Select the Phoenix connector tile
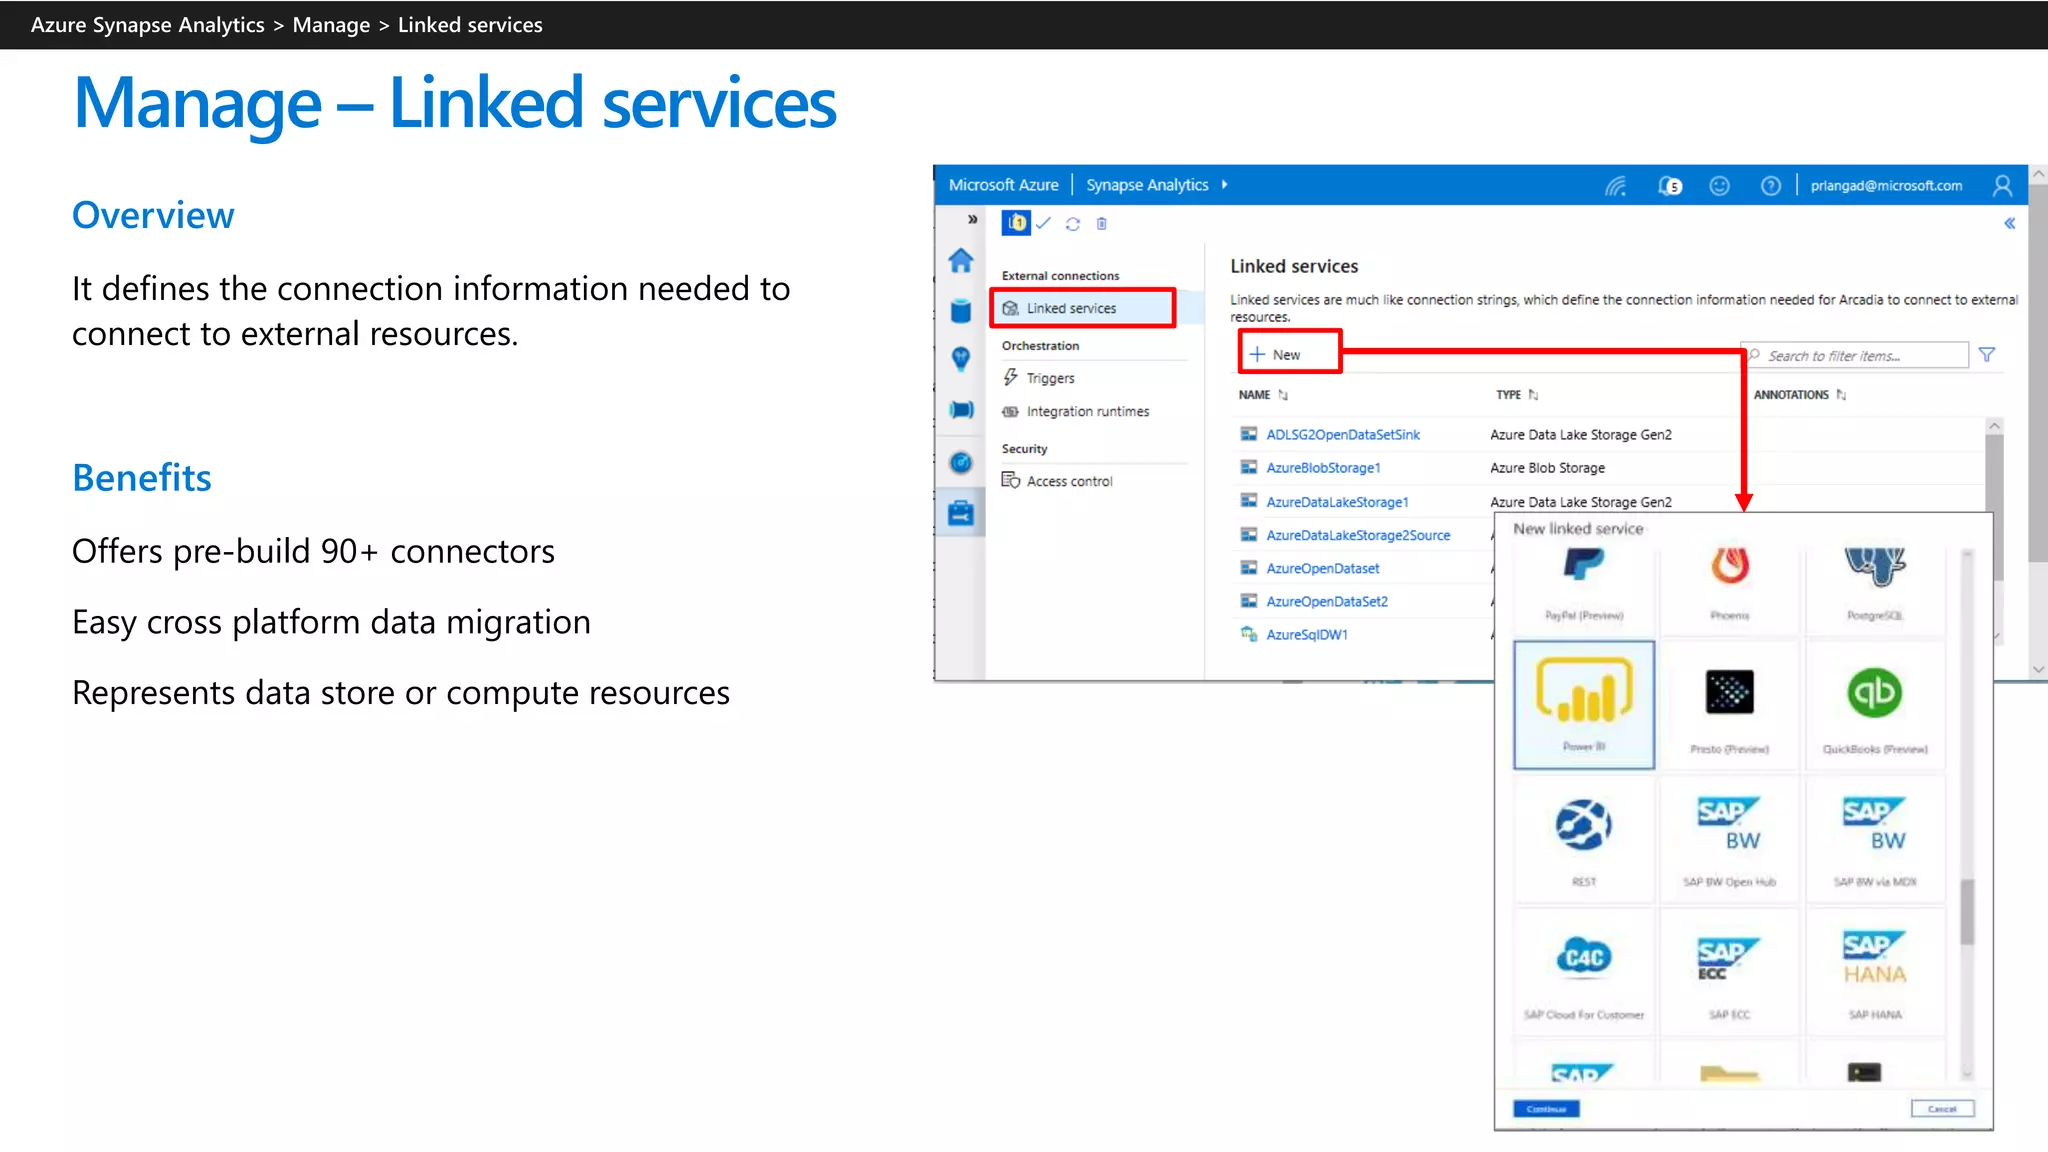 pyautogui.click(x=1729, y=589)
